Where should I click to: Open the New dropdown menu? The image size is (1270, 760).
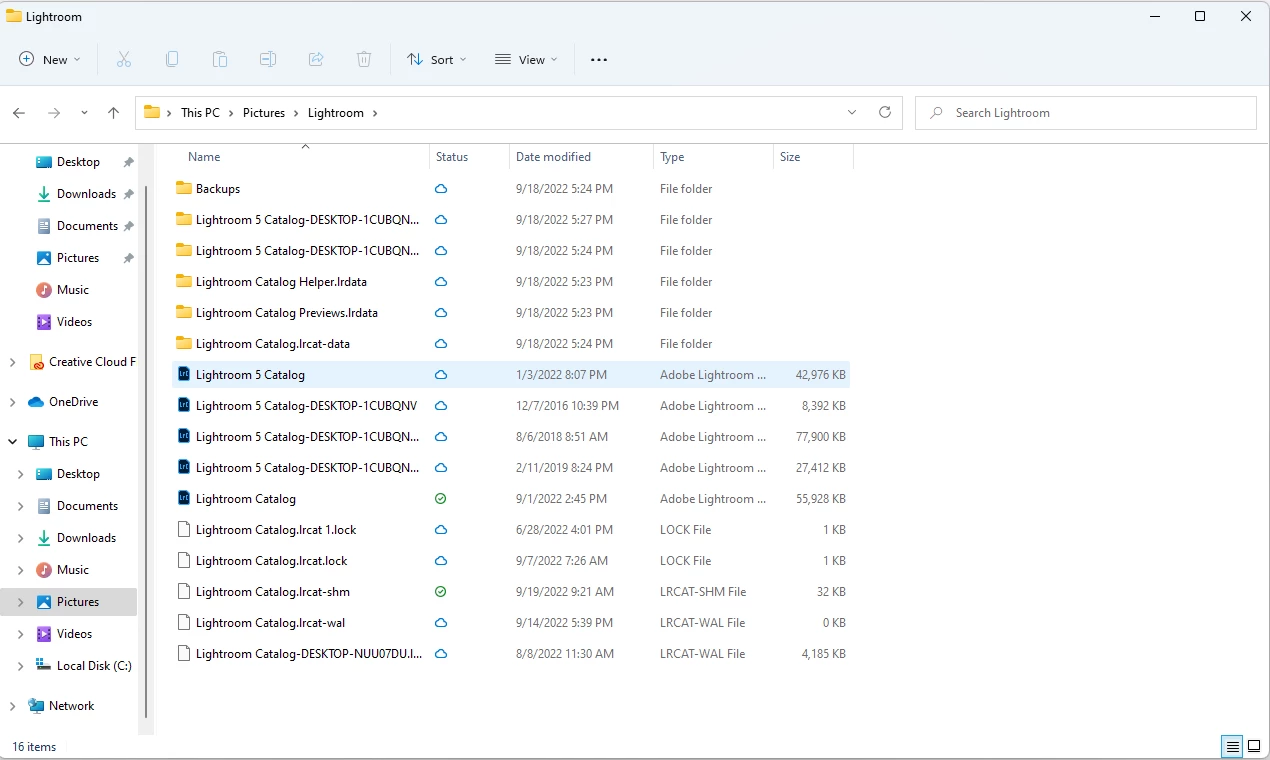pyautogui.click(x=50, y=60)
